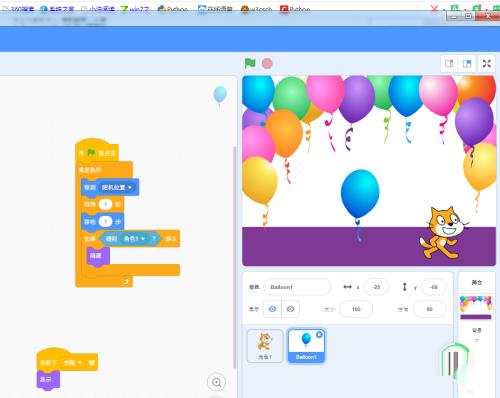
Task: Open the win7 bookmark in browser bar
Action: click(x=135, y=9)
